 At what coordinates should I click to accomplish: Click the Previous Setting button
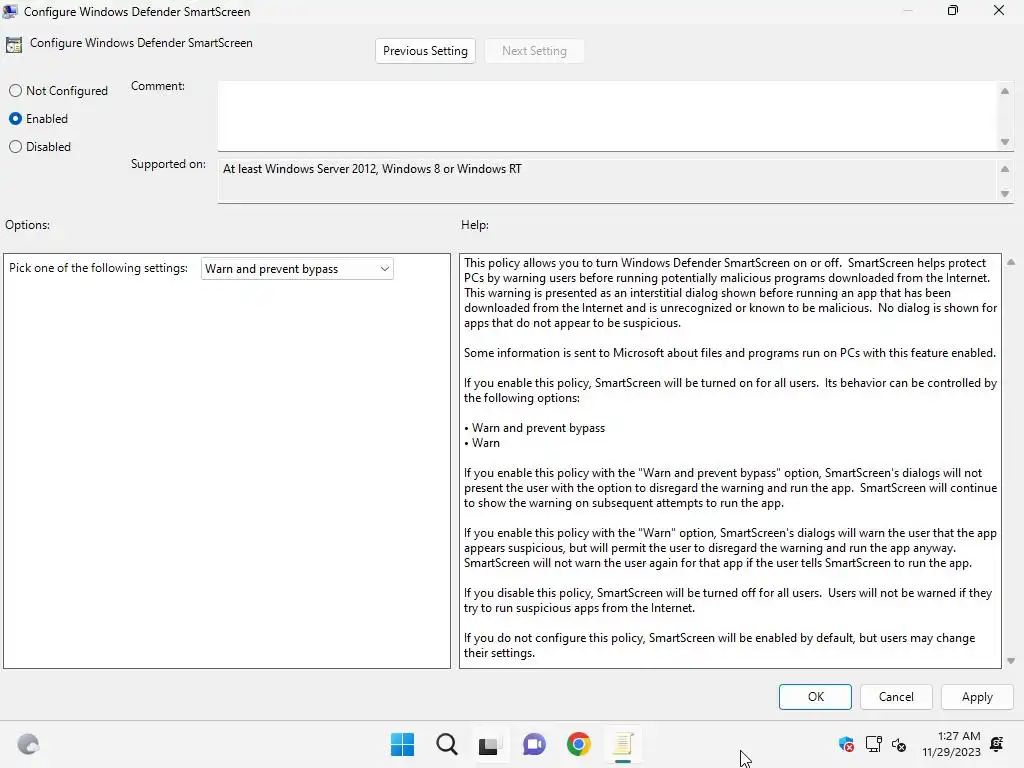point(425,51)
